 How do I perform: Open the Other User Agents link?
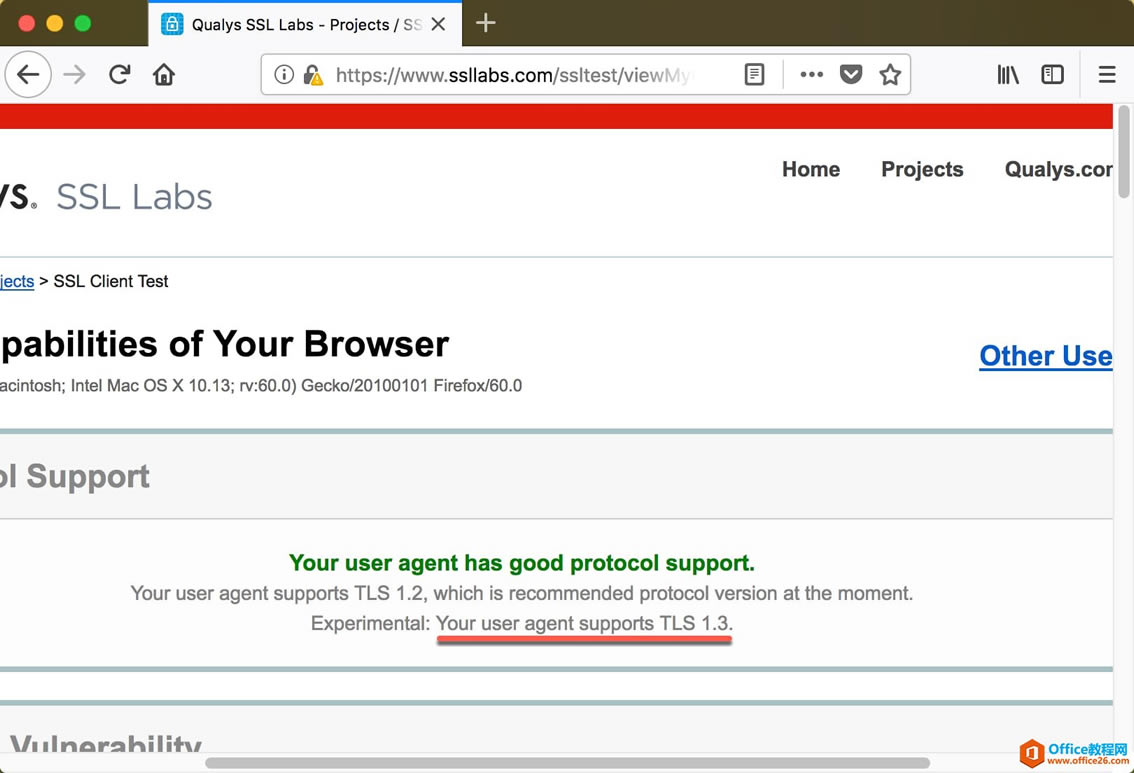tap(1046, 356)
